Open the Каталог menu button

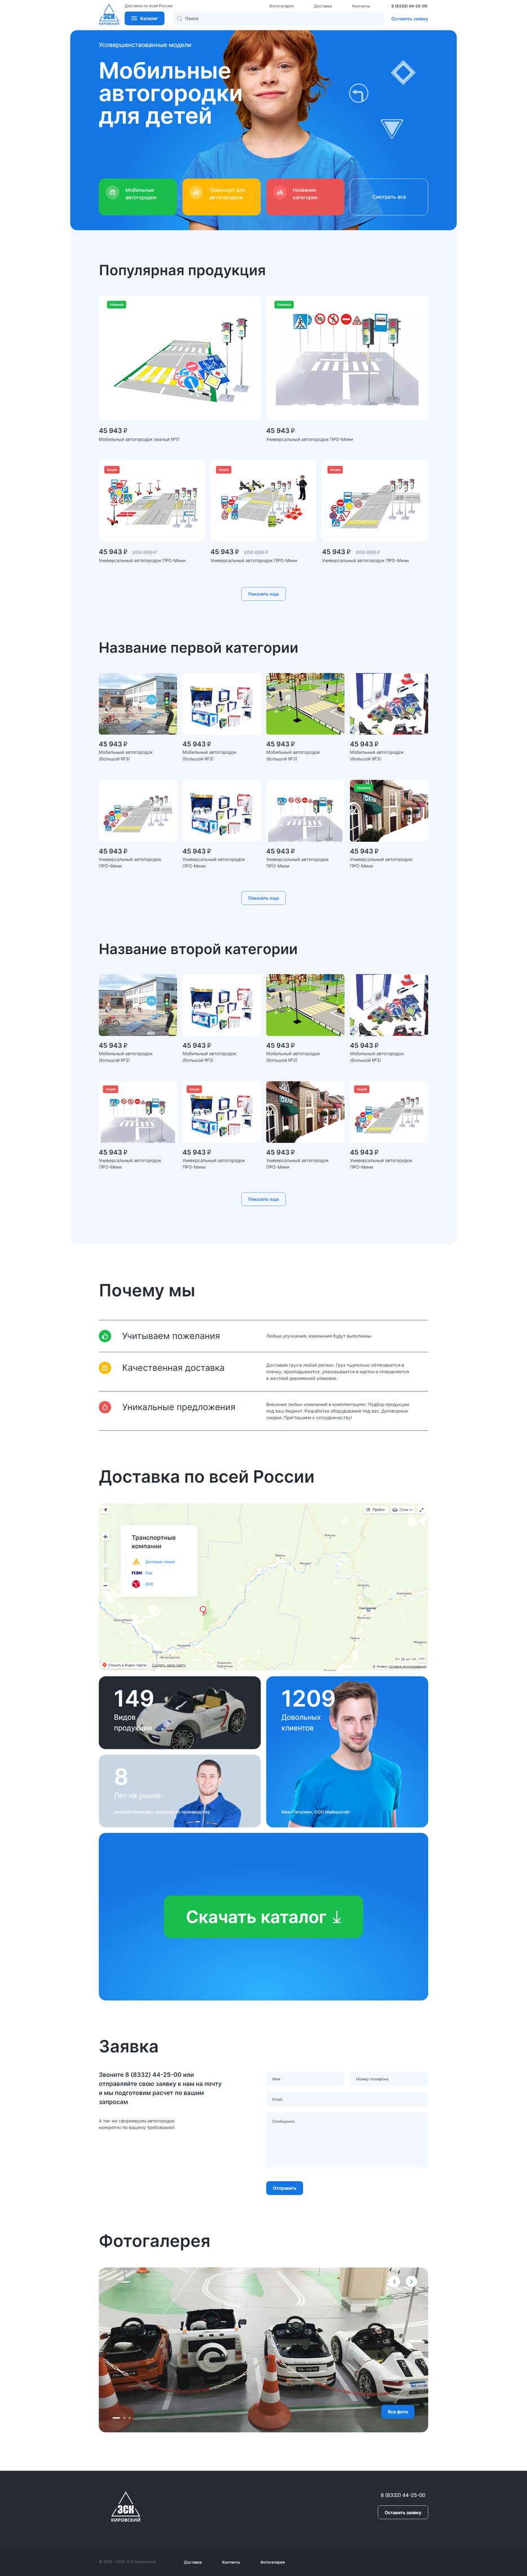[145, 18]
